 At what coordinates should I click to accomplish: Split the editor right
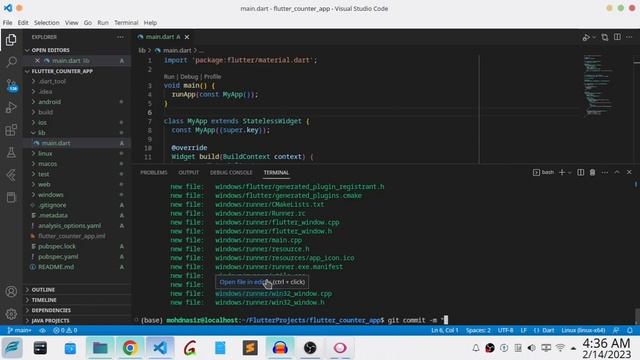pos(617,37)
